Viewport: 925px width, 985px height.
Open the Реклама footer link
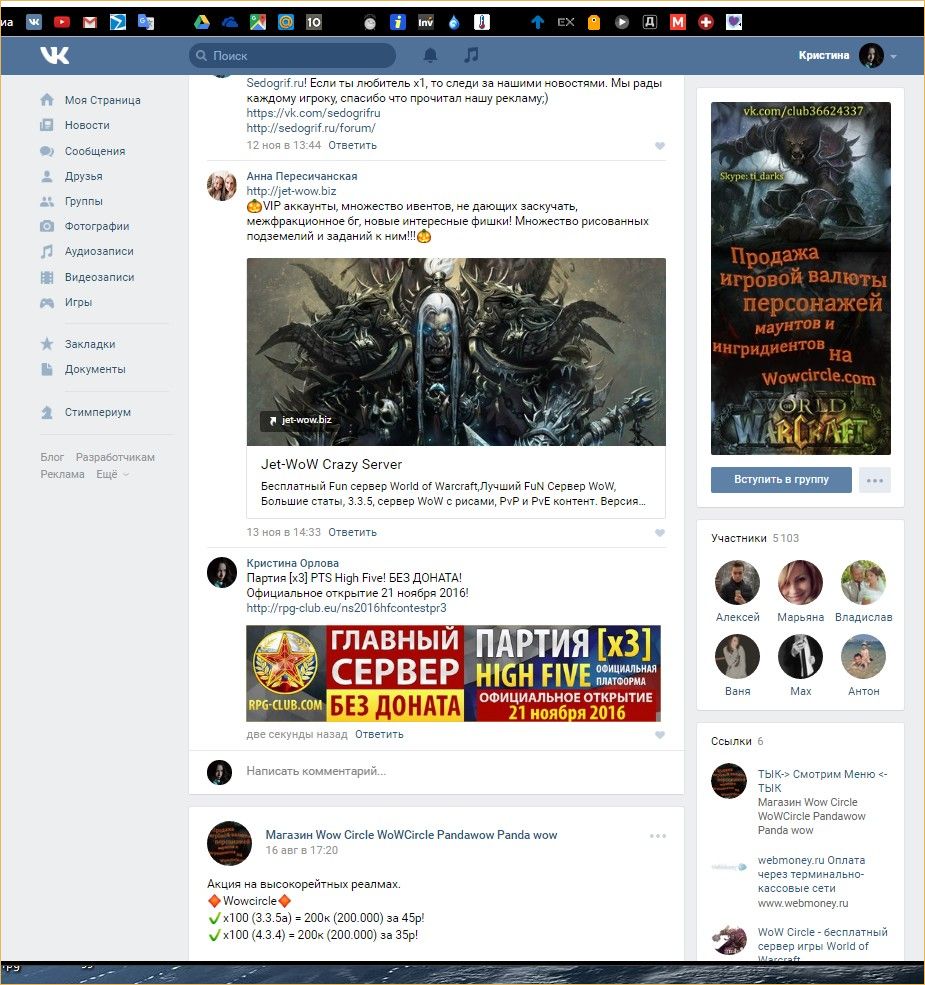click(62, 474)
